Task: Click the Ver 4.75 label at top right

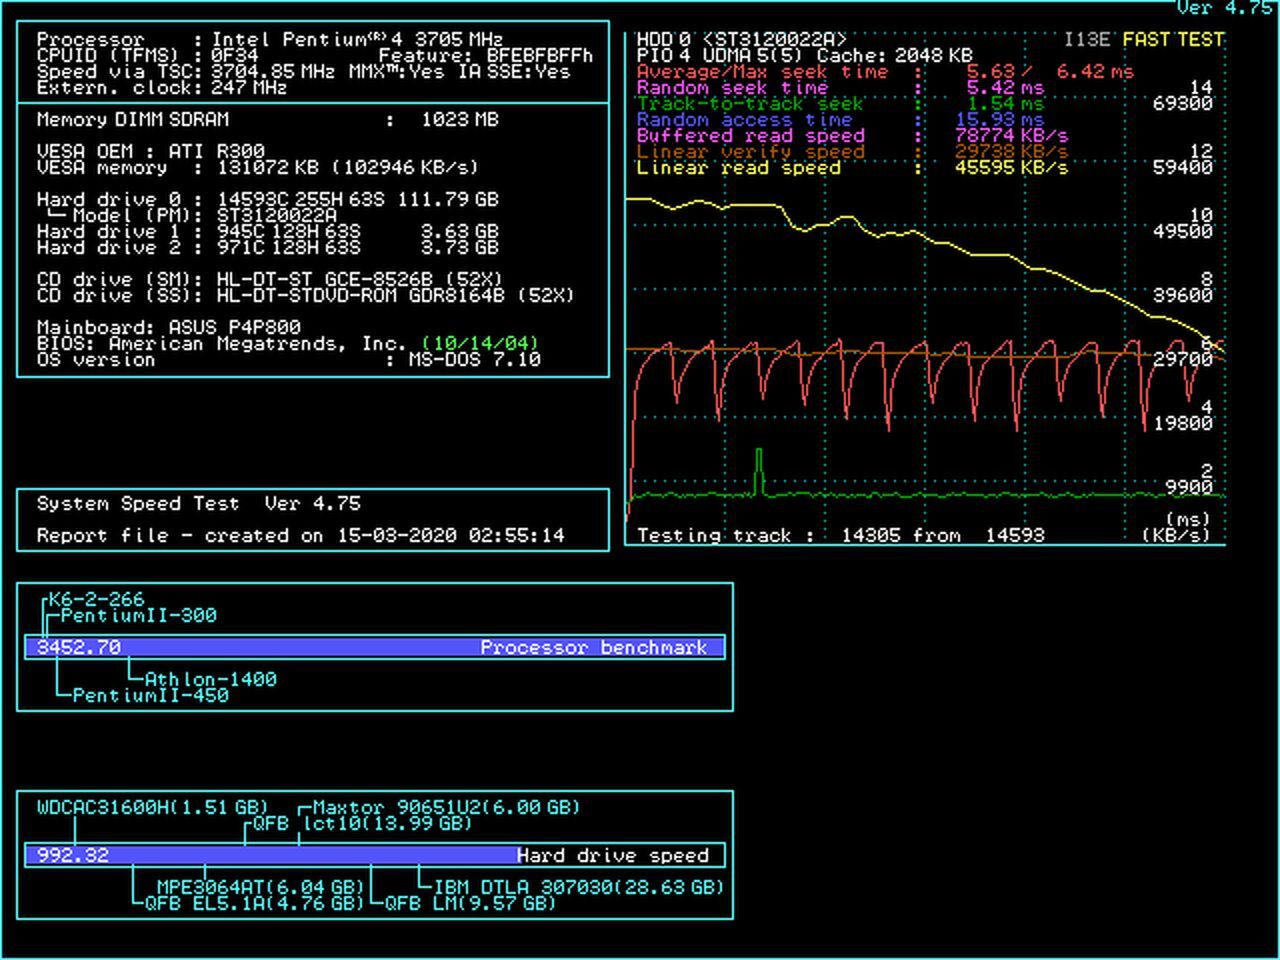Action: pyautogui.click(x=1224, y=8)
